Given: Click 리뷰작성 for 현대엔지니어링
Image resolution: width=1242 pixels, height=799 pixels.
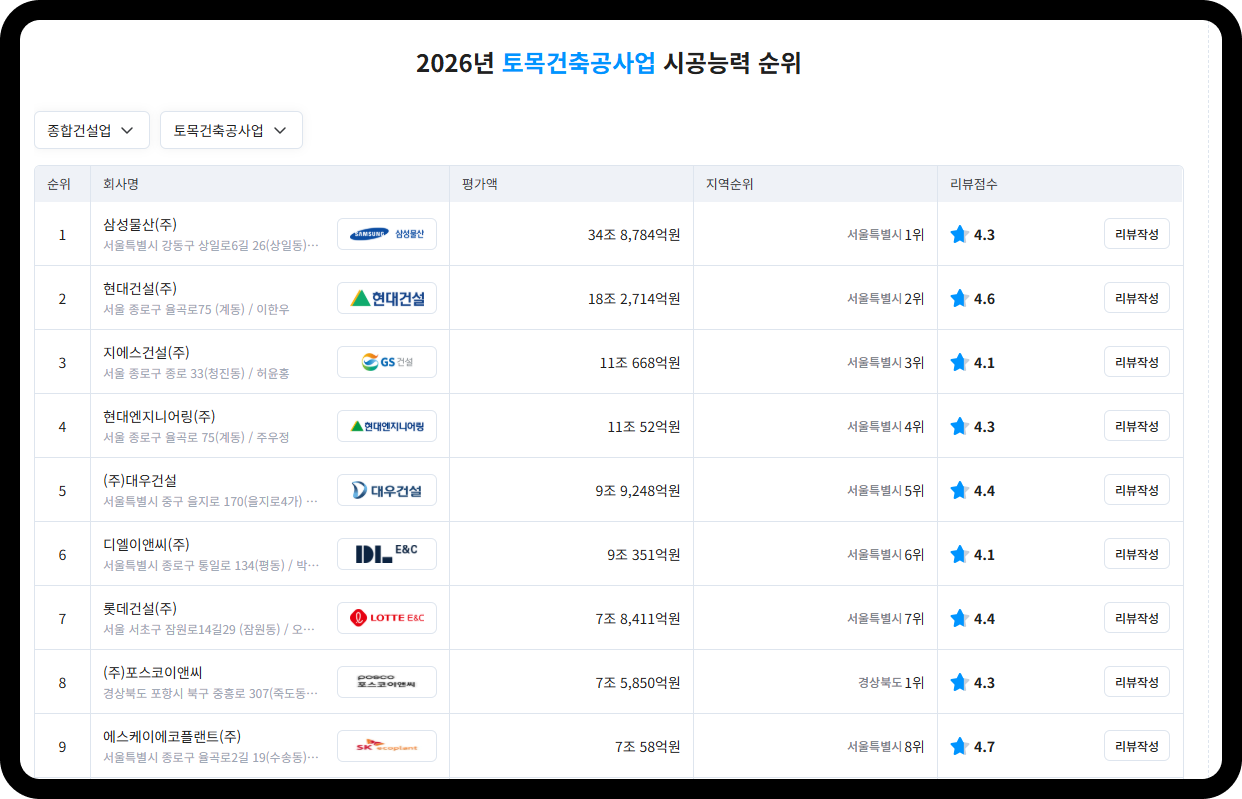Looking at the screenshot, I should (x=1137, y=426).
